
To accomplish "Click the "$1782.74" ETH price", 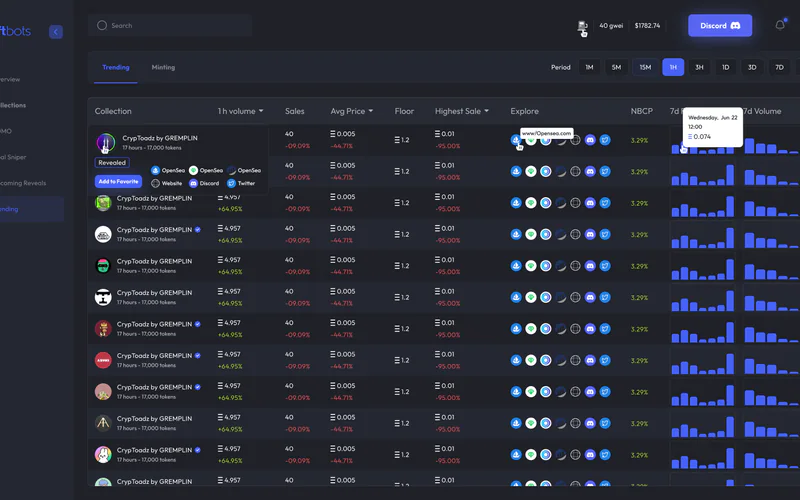I will (647, 26).
